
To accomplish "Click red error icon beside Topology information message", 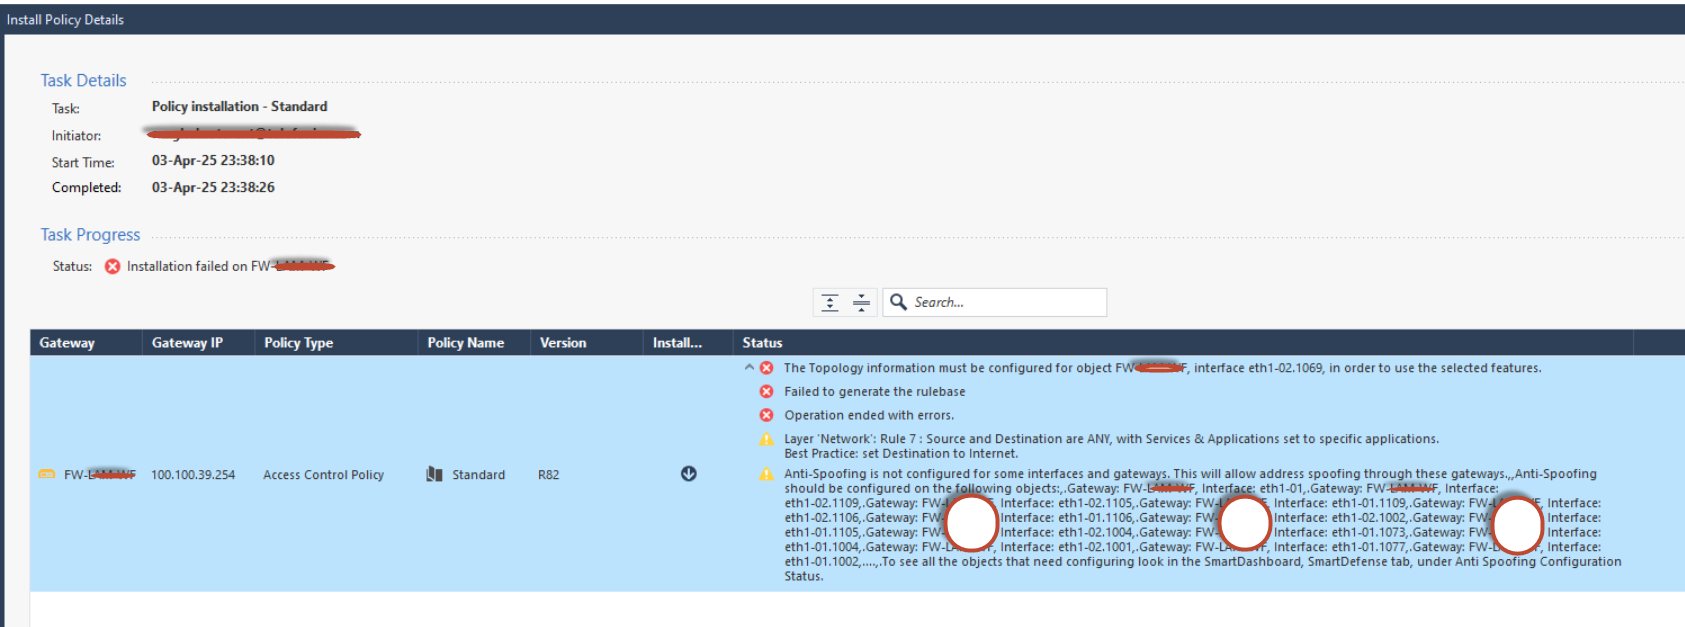I will coord(766,368).
